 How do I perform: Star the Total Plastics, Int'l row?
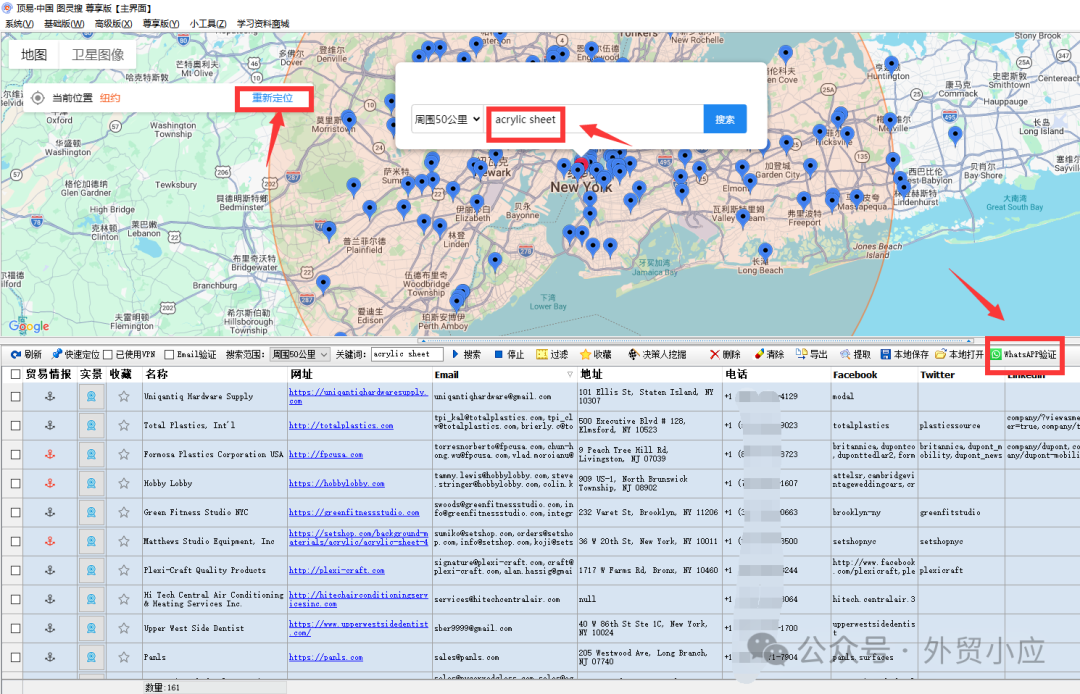point(124,425)
